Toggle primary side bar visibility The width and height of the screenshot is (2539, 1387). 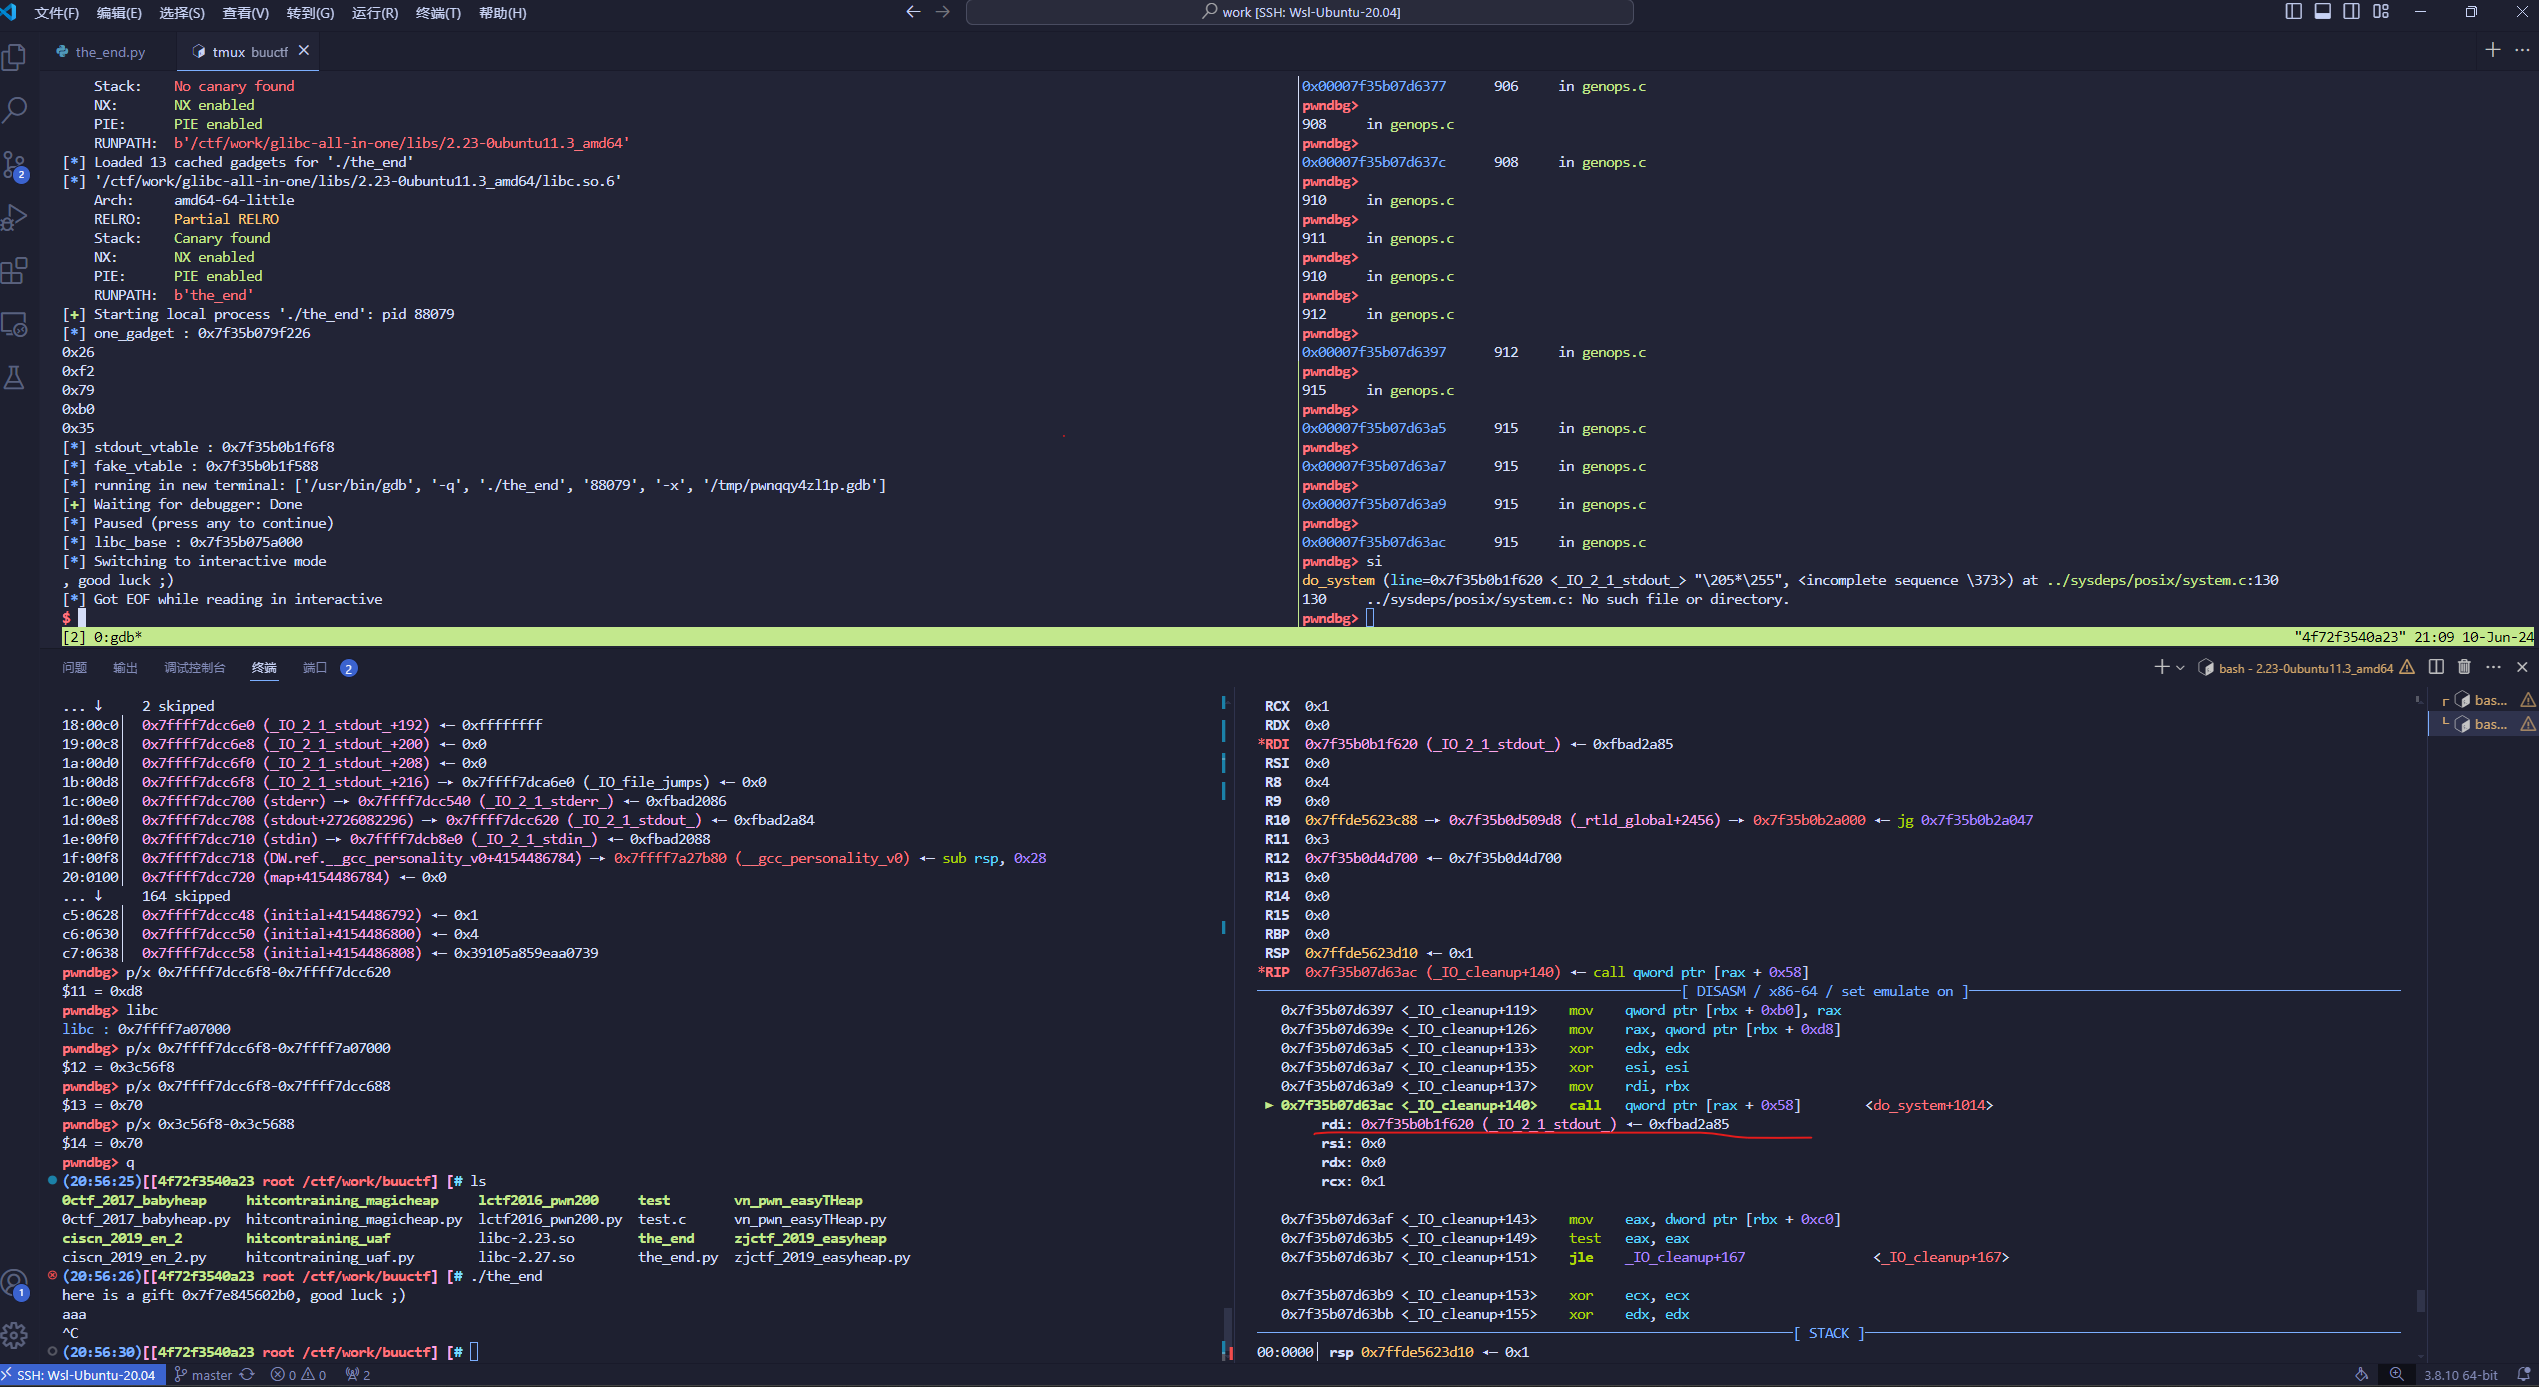(2294, 12)
